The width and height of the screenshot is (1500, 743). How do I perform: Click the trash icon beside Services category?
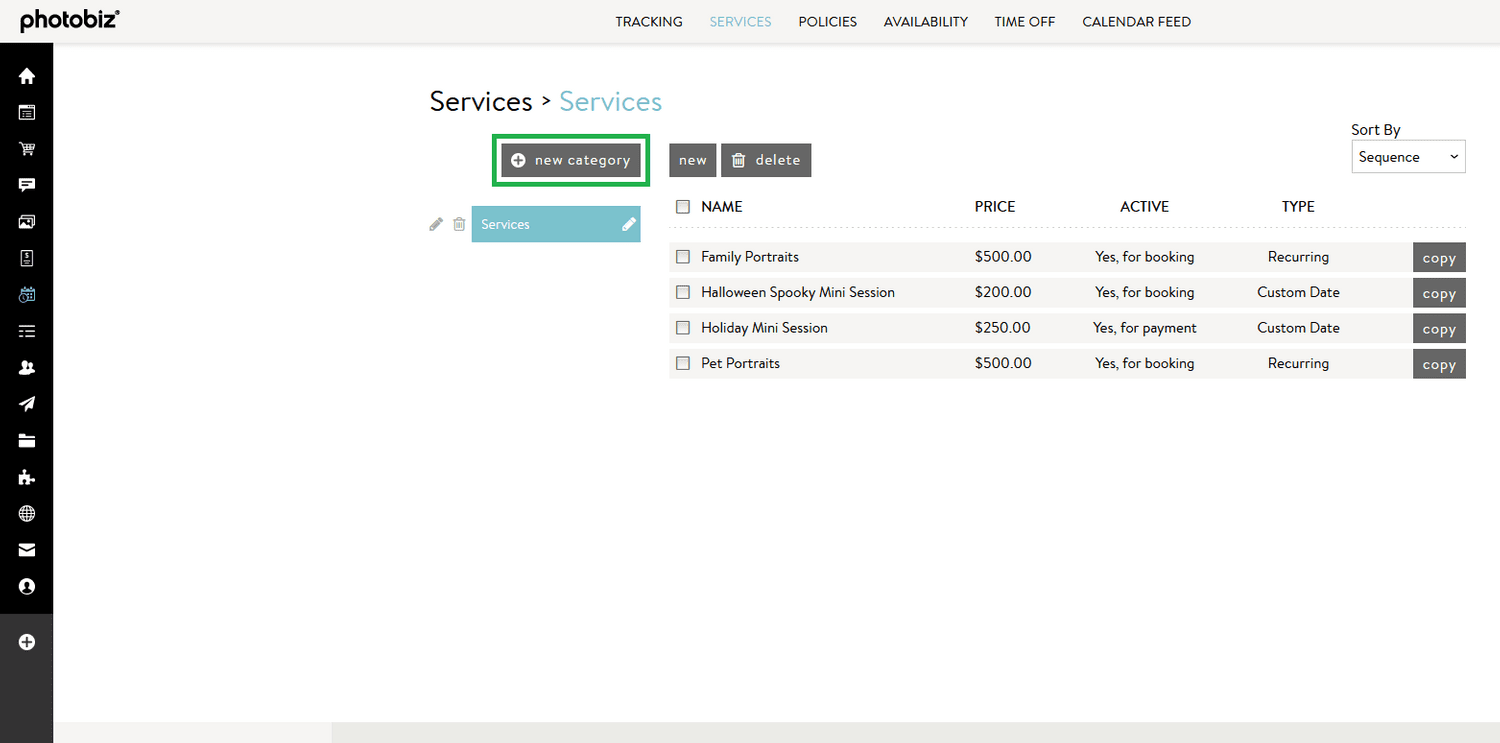(x=459, y=224)
